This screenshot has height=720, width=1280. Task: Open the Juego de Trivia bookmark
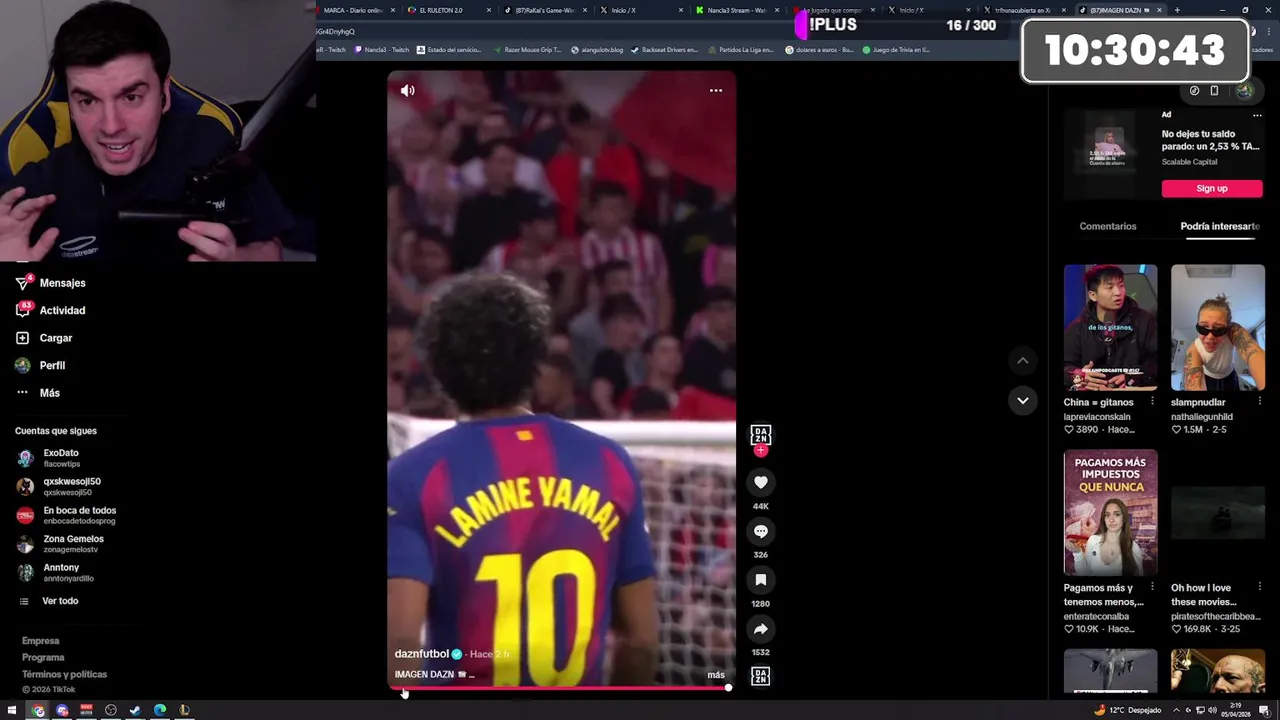896,49
